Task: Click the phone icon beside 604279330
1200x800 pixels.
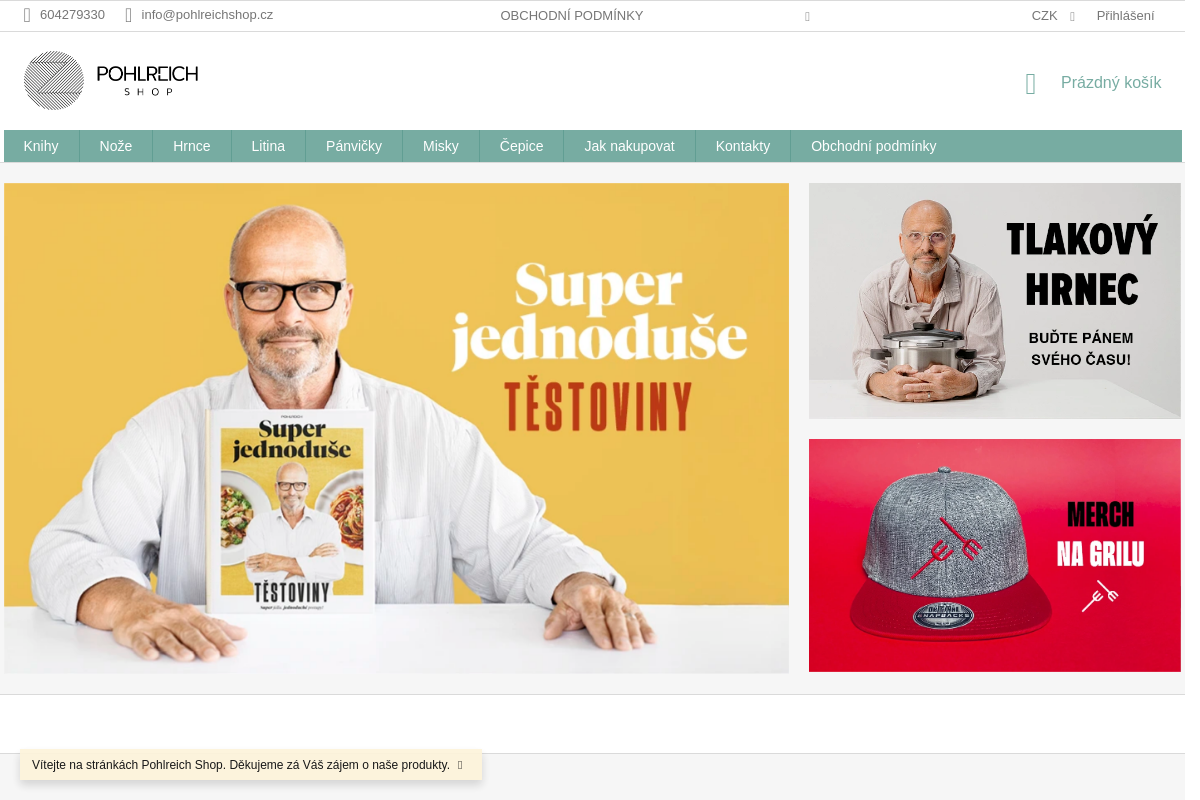Action: point(27,15)
